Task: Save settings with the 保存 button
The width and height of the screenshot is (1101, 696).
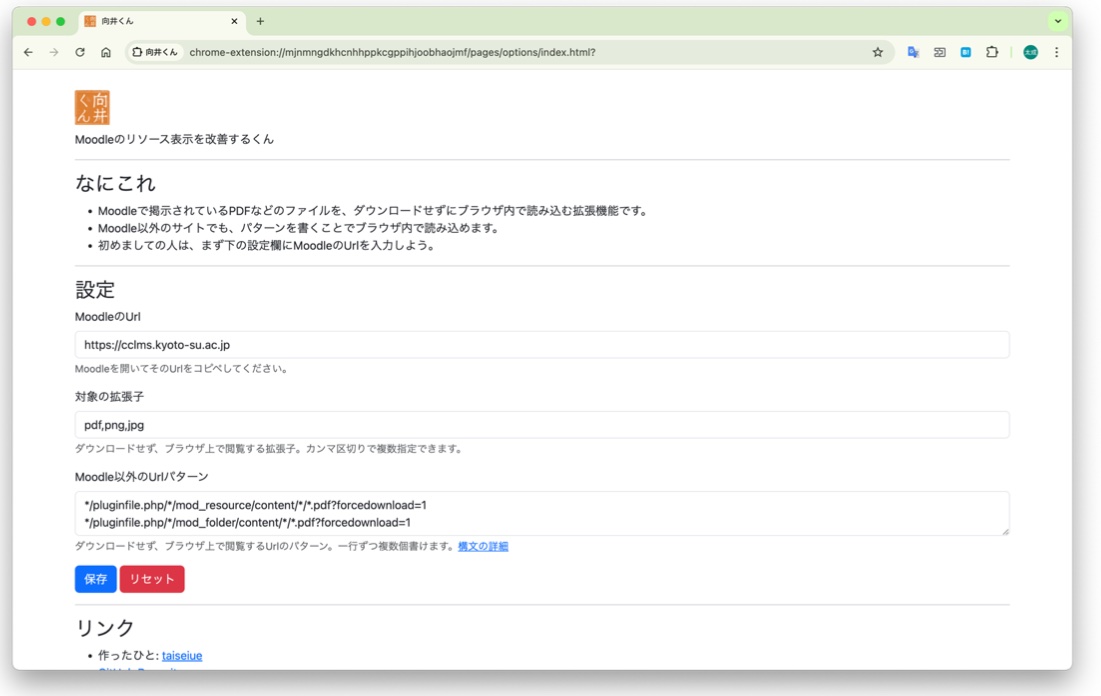Action: (95, 579)
